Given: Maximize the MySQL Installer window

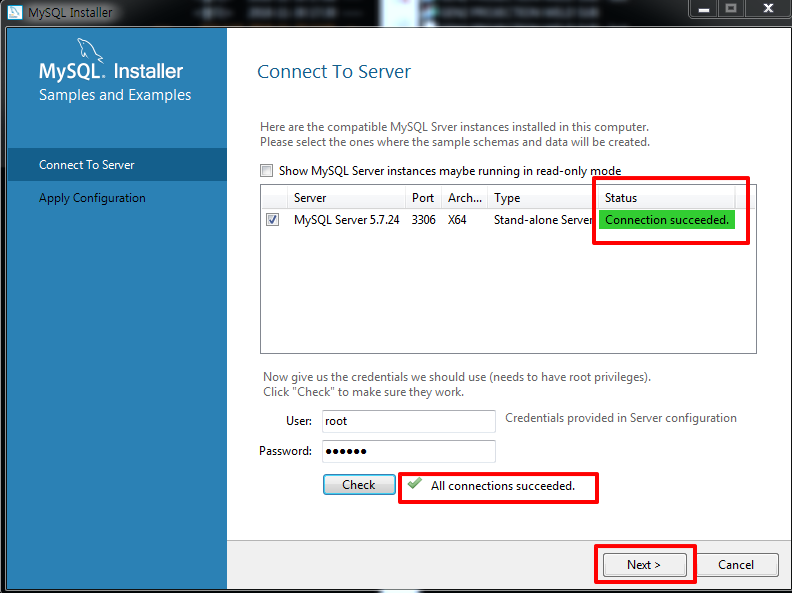Looking at the screenshot, I should coord(731,9).
